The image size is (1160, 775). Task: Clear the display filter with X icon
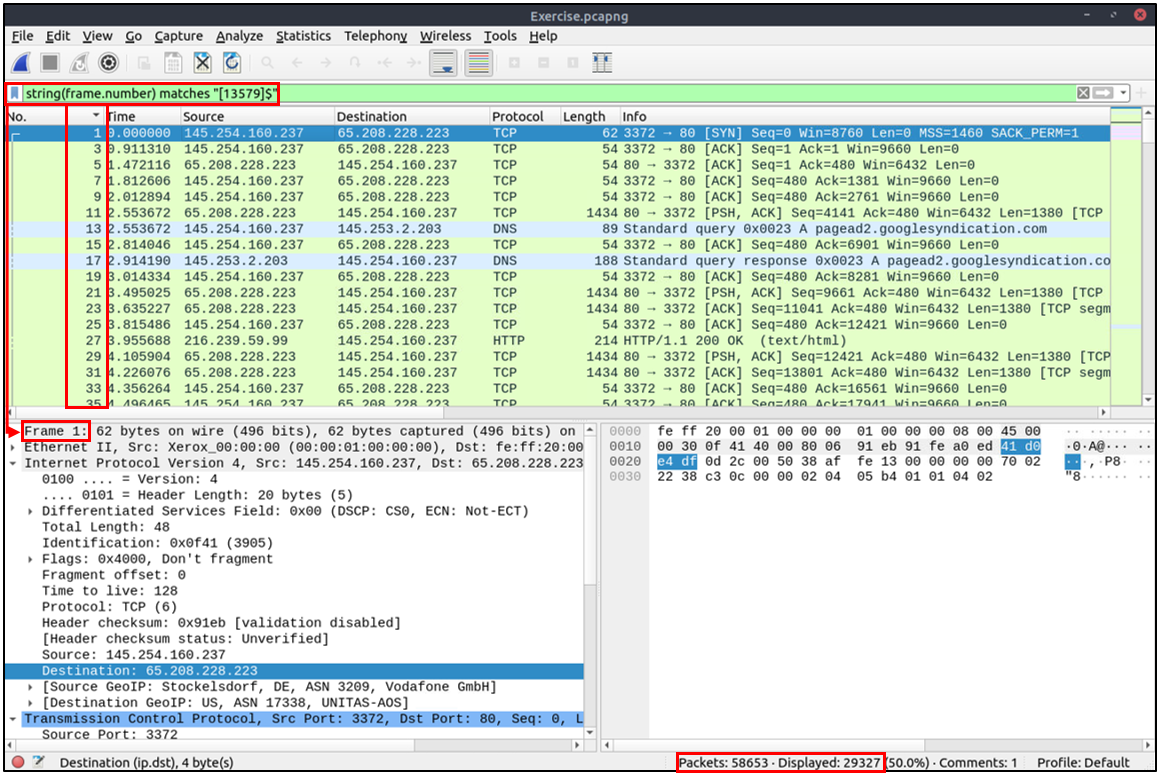(1083, 93)
